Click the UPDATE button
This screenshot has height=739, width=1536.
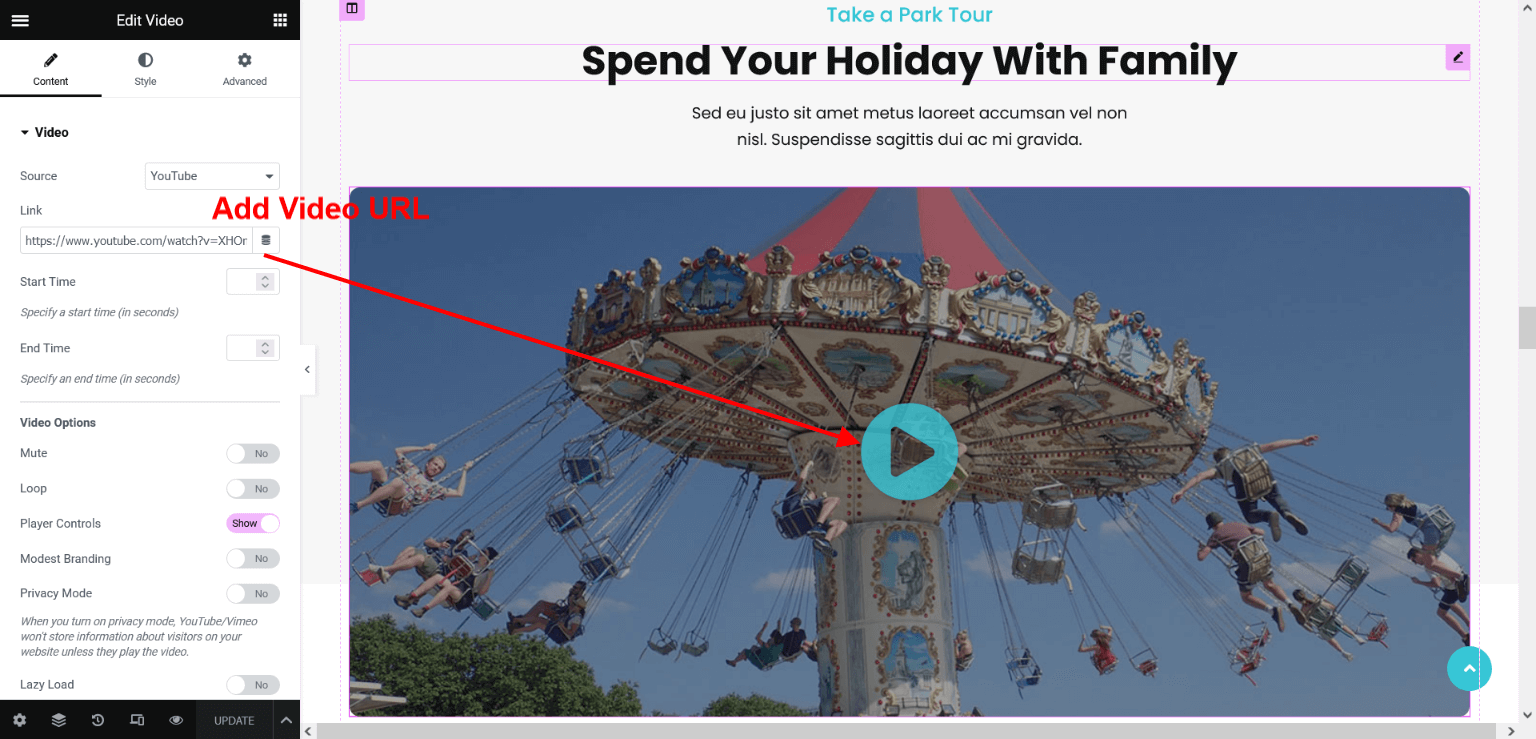(234, 720)
